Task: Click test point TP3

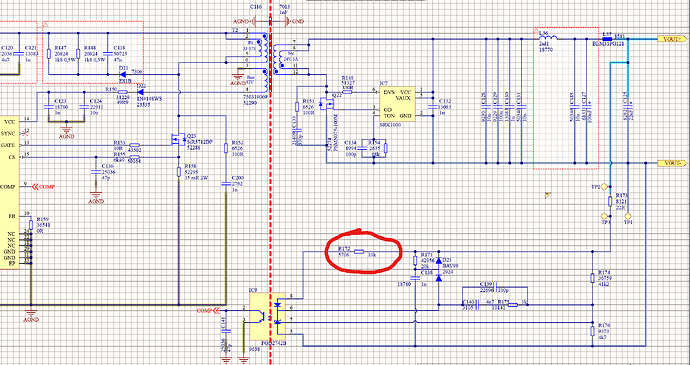Action: tap(604, 216)
